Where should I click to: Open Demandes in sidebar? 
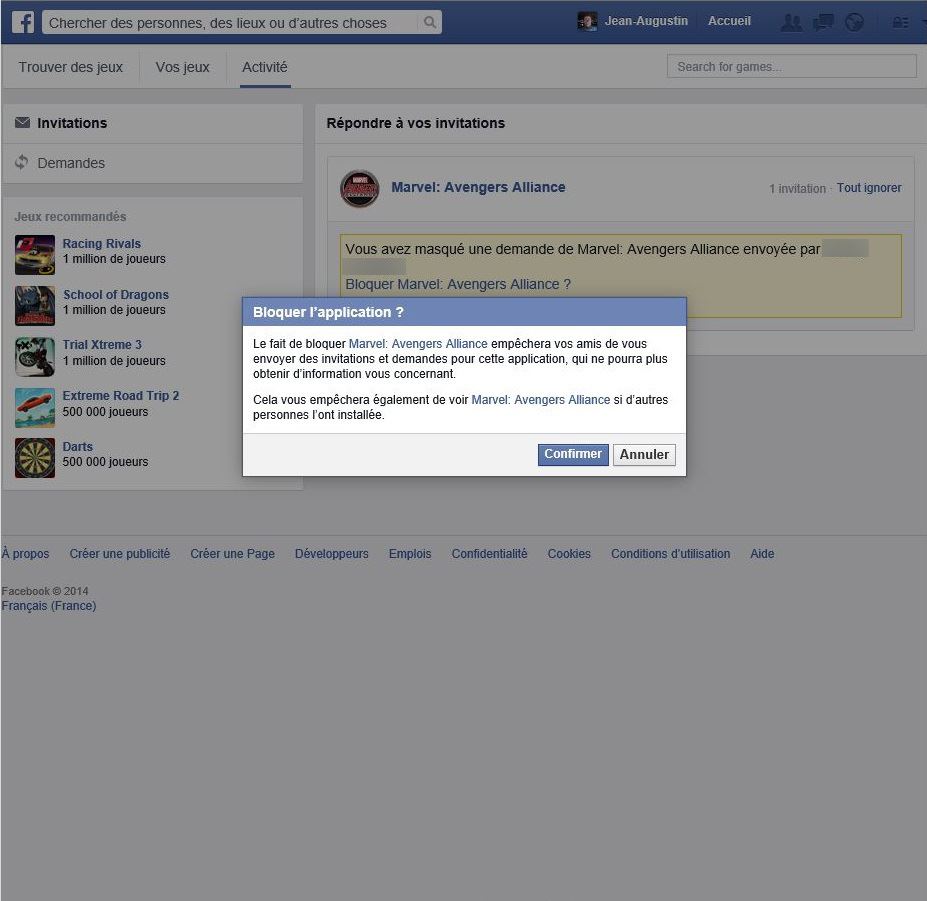153,163
